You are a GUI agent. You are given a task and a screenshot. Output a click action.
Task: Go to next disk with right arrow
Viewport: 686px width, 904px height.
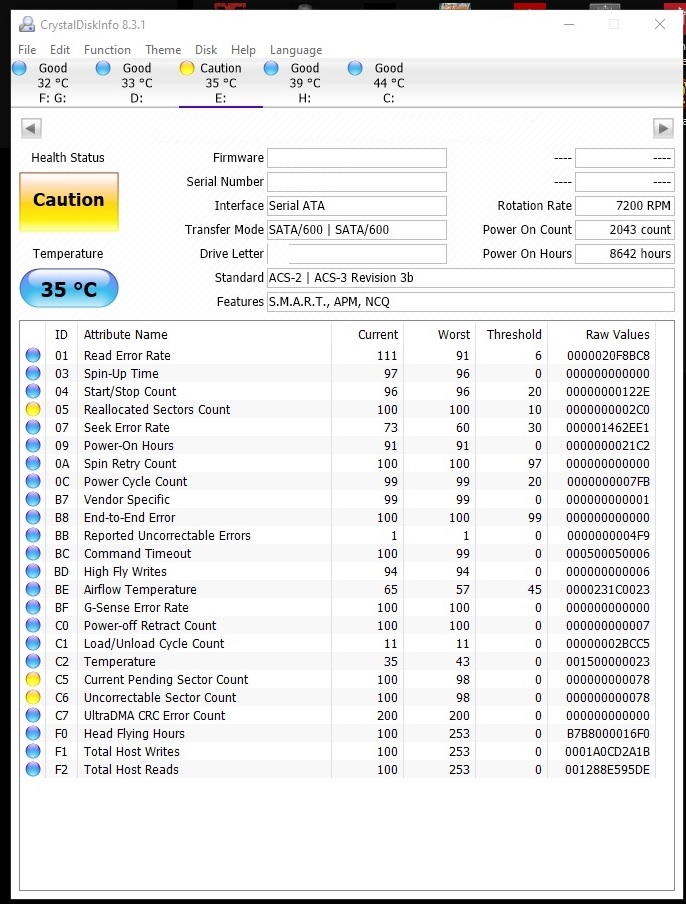click(664, 128)
